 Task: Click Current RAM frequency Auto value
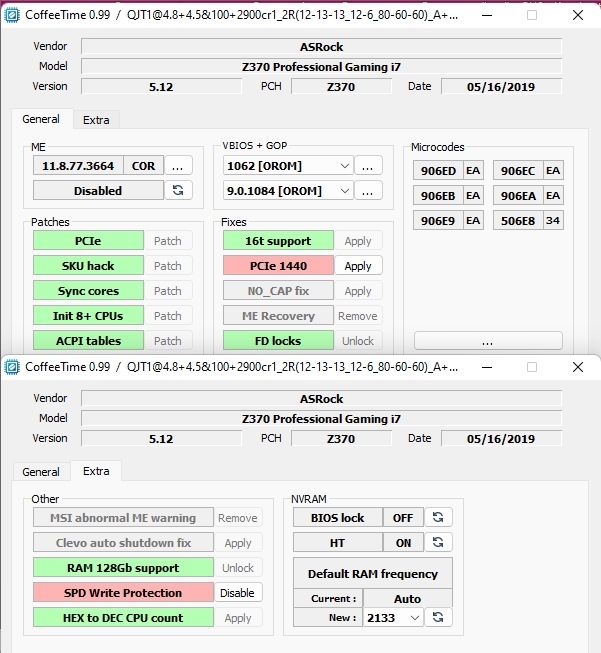pos(407,598)
